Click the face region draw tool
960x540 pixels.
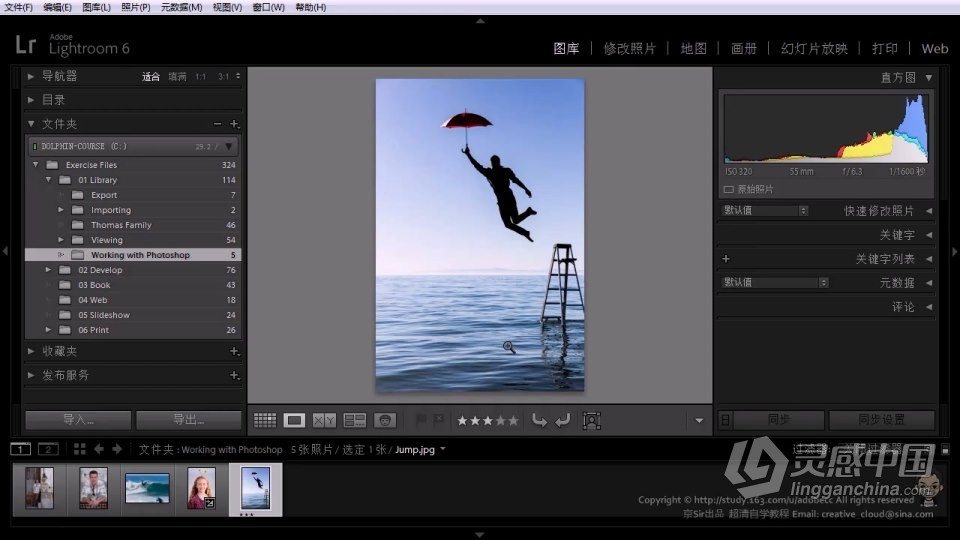(591, 420)
